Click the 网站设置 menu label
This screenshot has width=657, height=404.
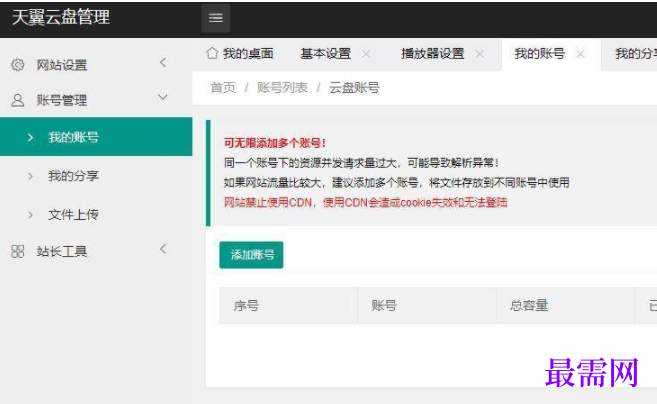[x=62, y=65]
